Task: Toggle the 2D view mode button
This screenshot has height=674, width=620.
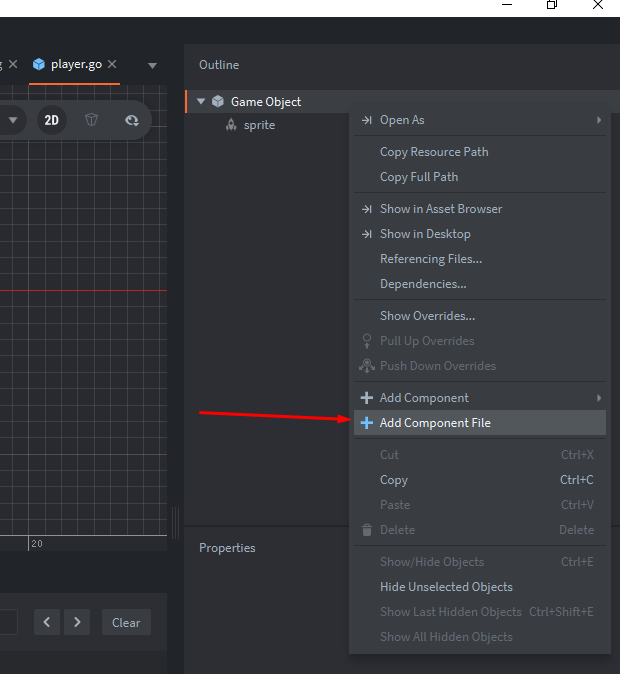Action: 51,120
